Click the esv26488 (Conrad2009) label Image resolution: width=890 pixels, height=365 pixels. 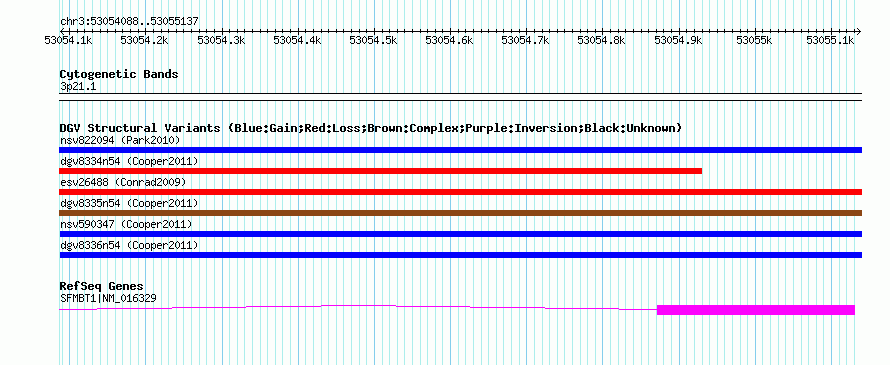123,182
